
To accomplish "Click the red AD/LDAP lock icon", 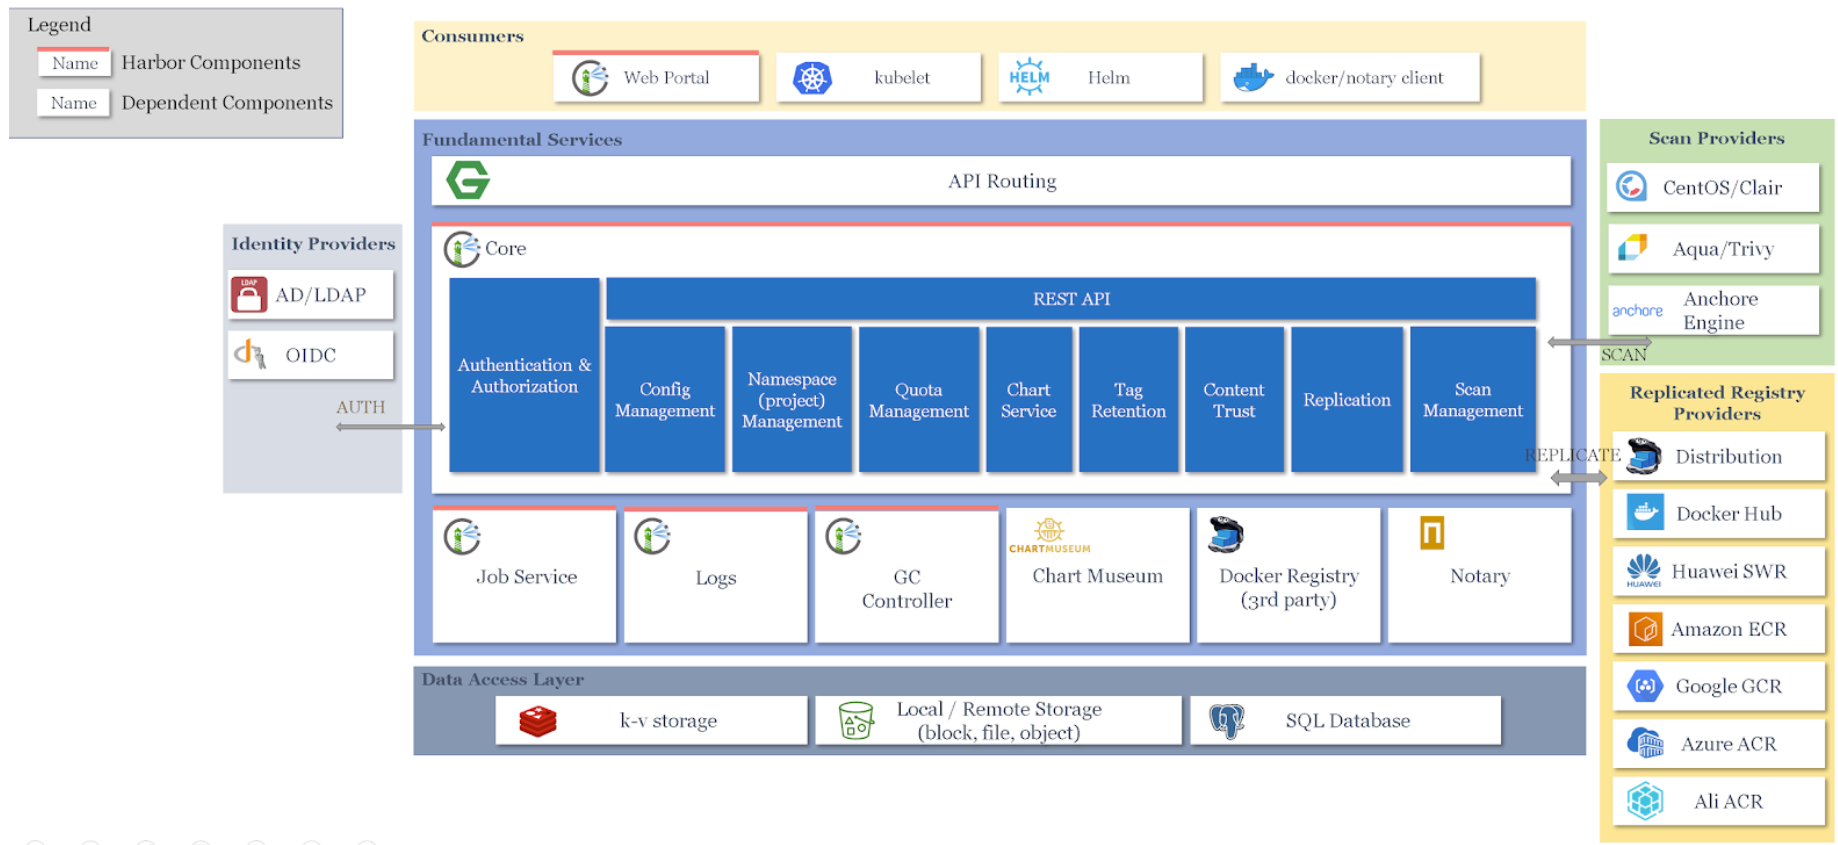I will point(249,295).
